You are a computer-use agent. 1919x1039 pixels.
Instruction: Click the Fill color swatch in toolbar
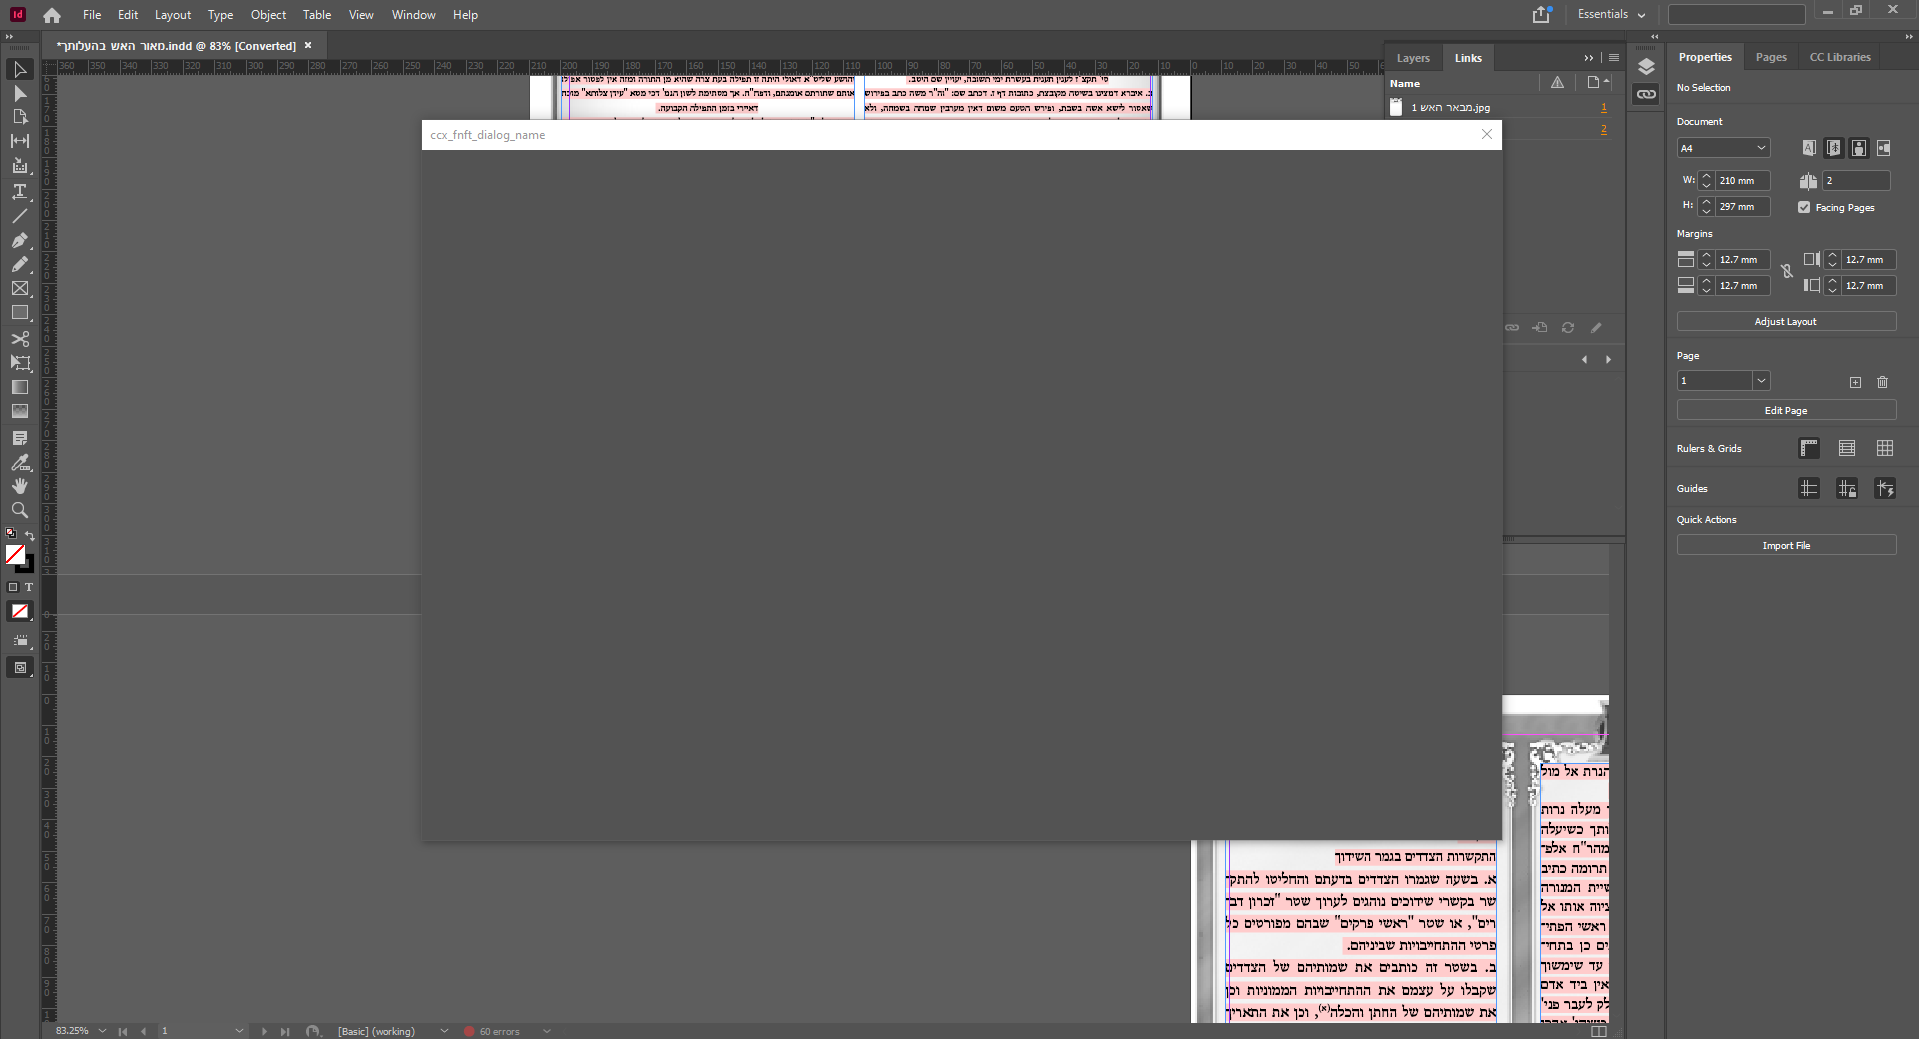[x=15, y=554]
